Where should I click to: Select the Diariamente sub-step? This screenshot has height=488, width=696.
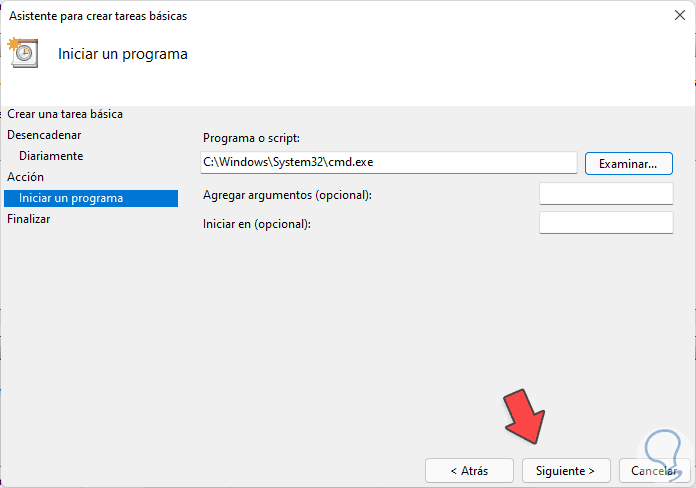tap(51, 156)
